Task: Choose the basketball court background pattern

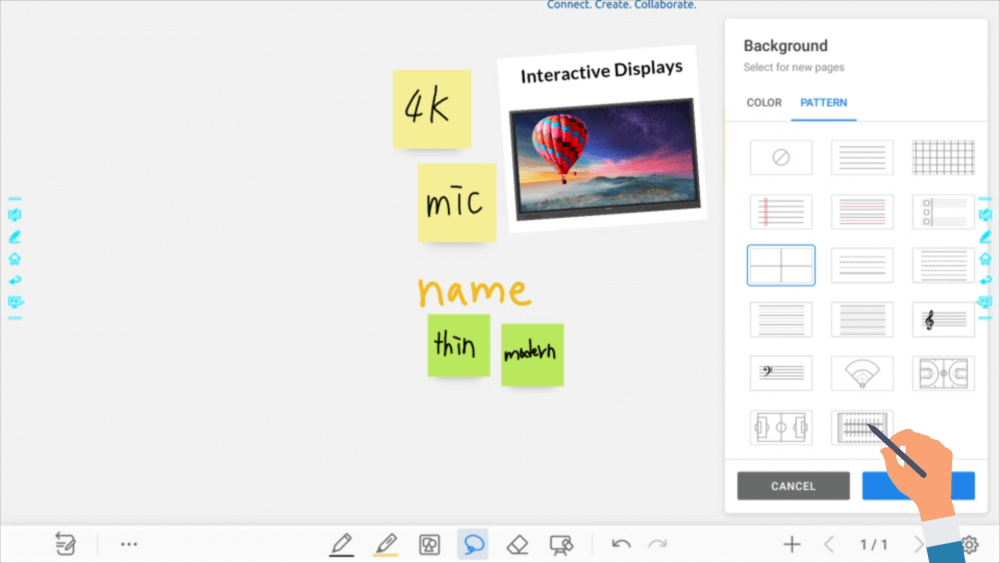Action: pos(943,373)
